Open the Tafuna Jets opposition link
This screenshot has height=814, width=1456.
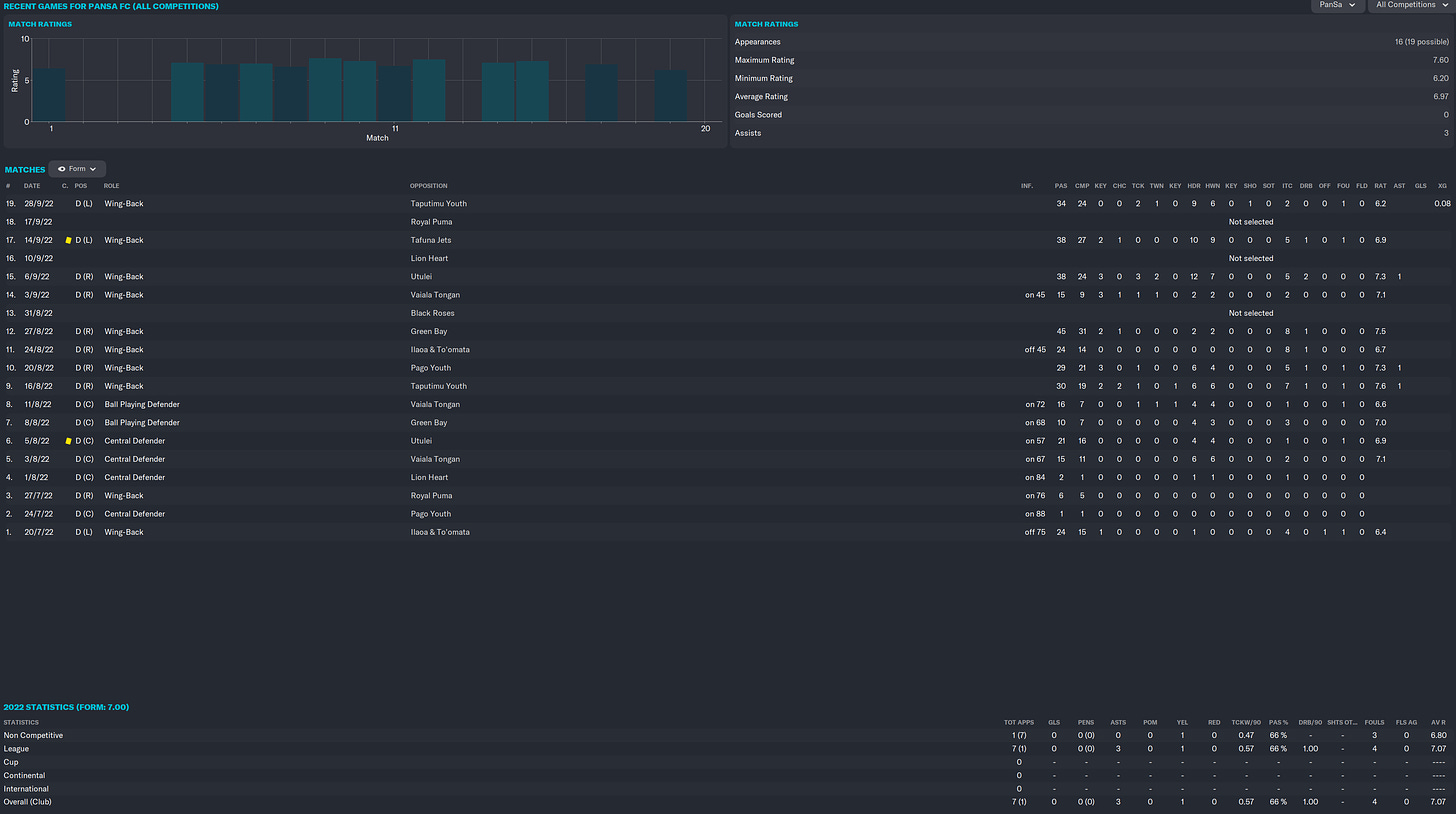tap(431, 240)
